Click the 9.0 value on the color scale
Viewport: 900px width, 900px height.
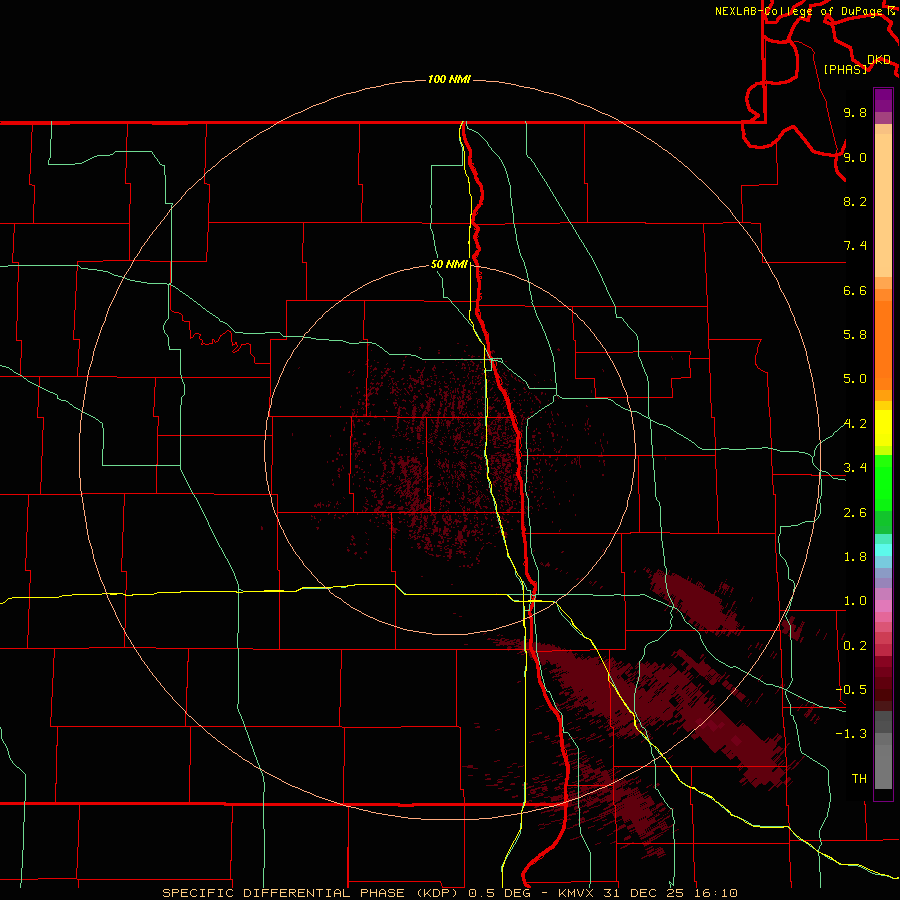[855, 157]
